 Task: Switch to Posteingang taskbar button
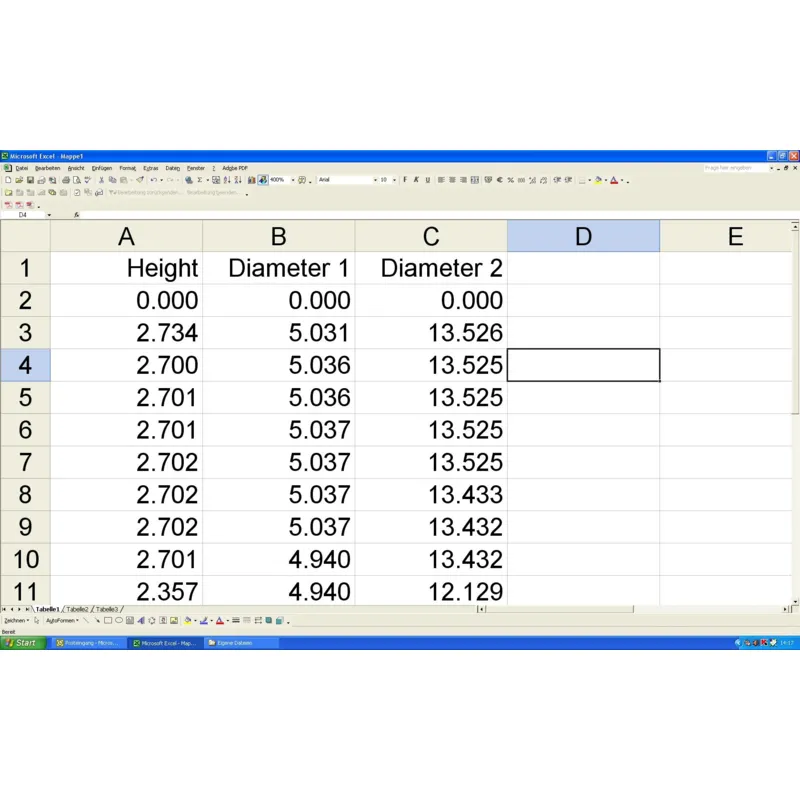88,643
